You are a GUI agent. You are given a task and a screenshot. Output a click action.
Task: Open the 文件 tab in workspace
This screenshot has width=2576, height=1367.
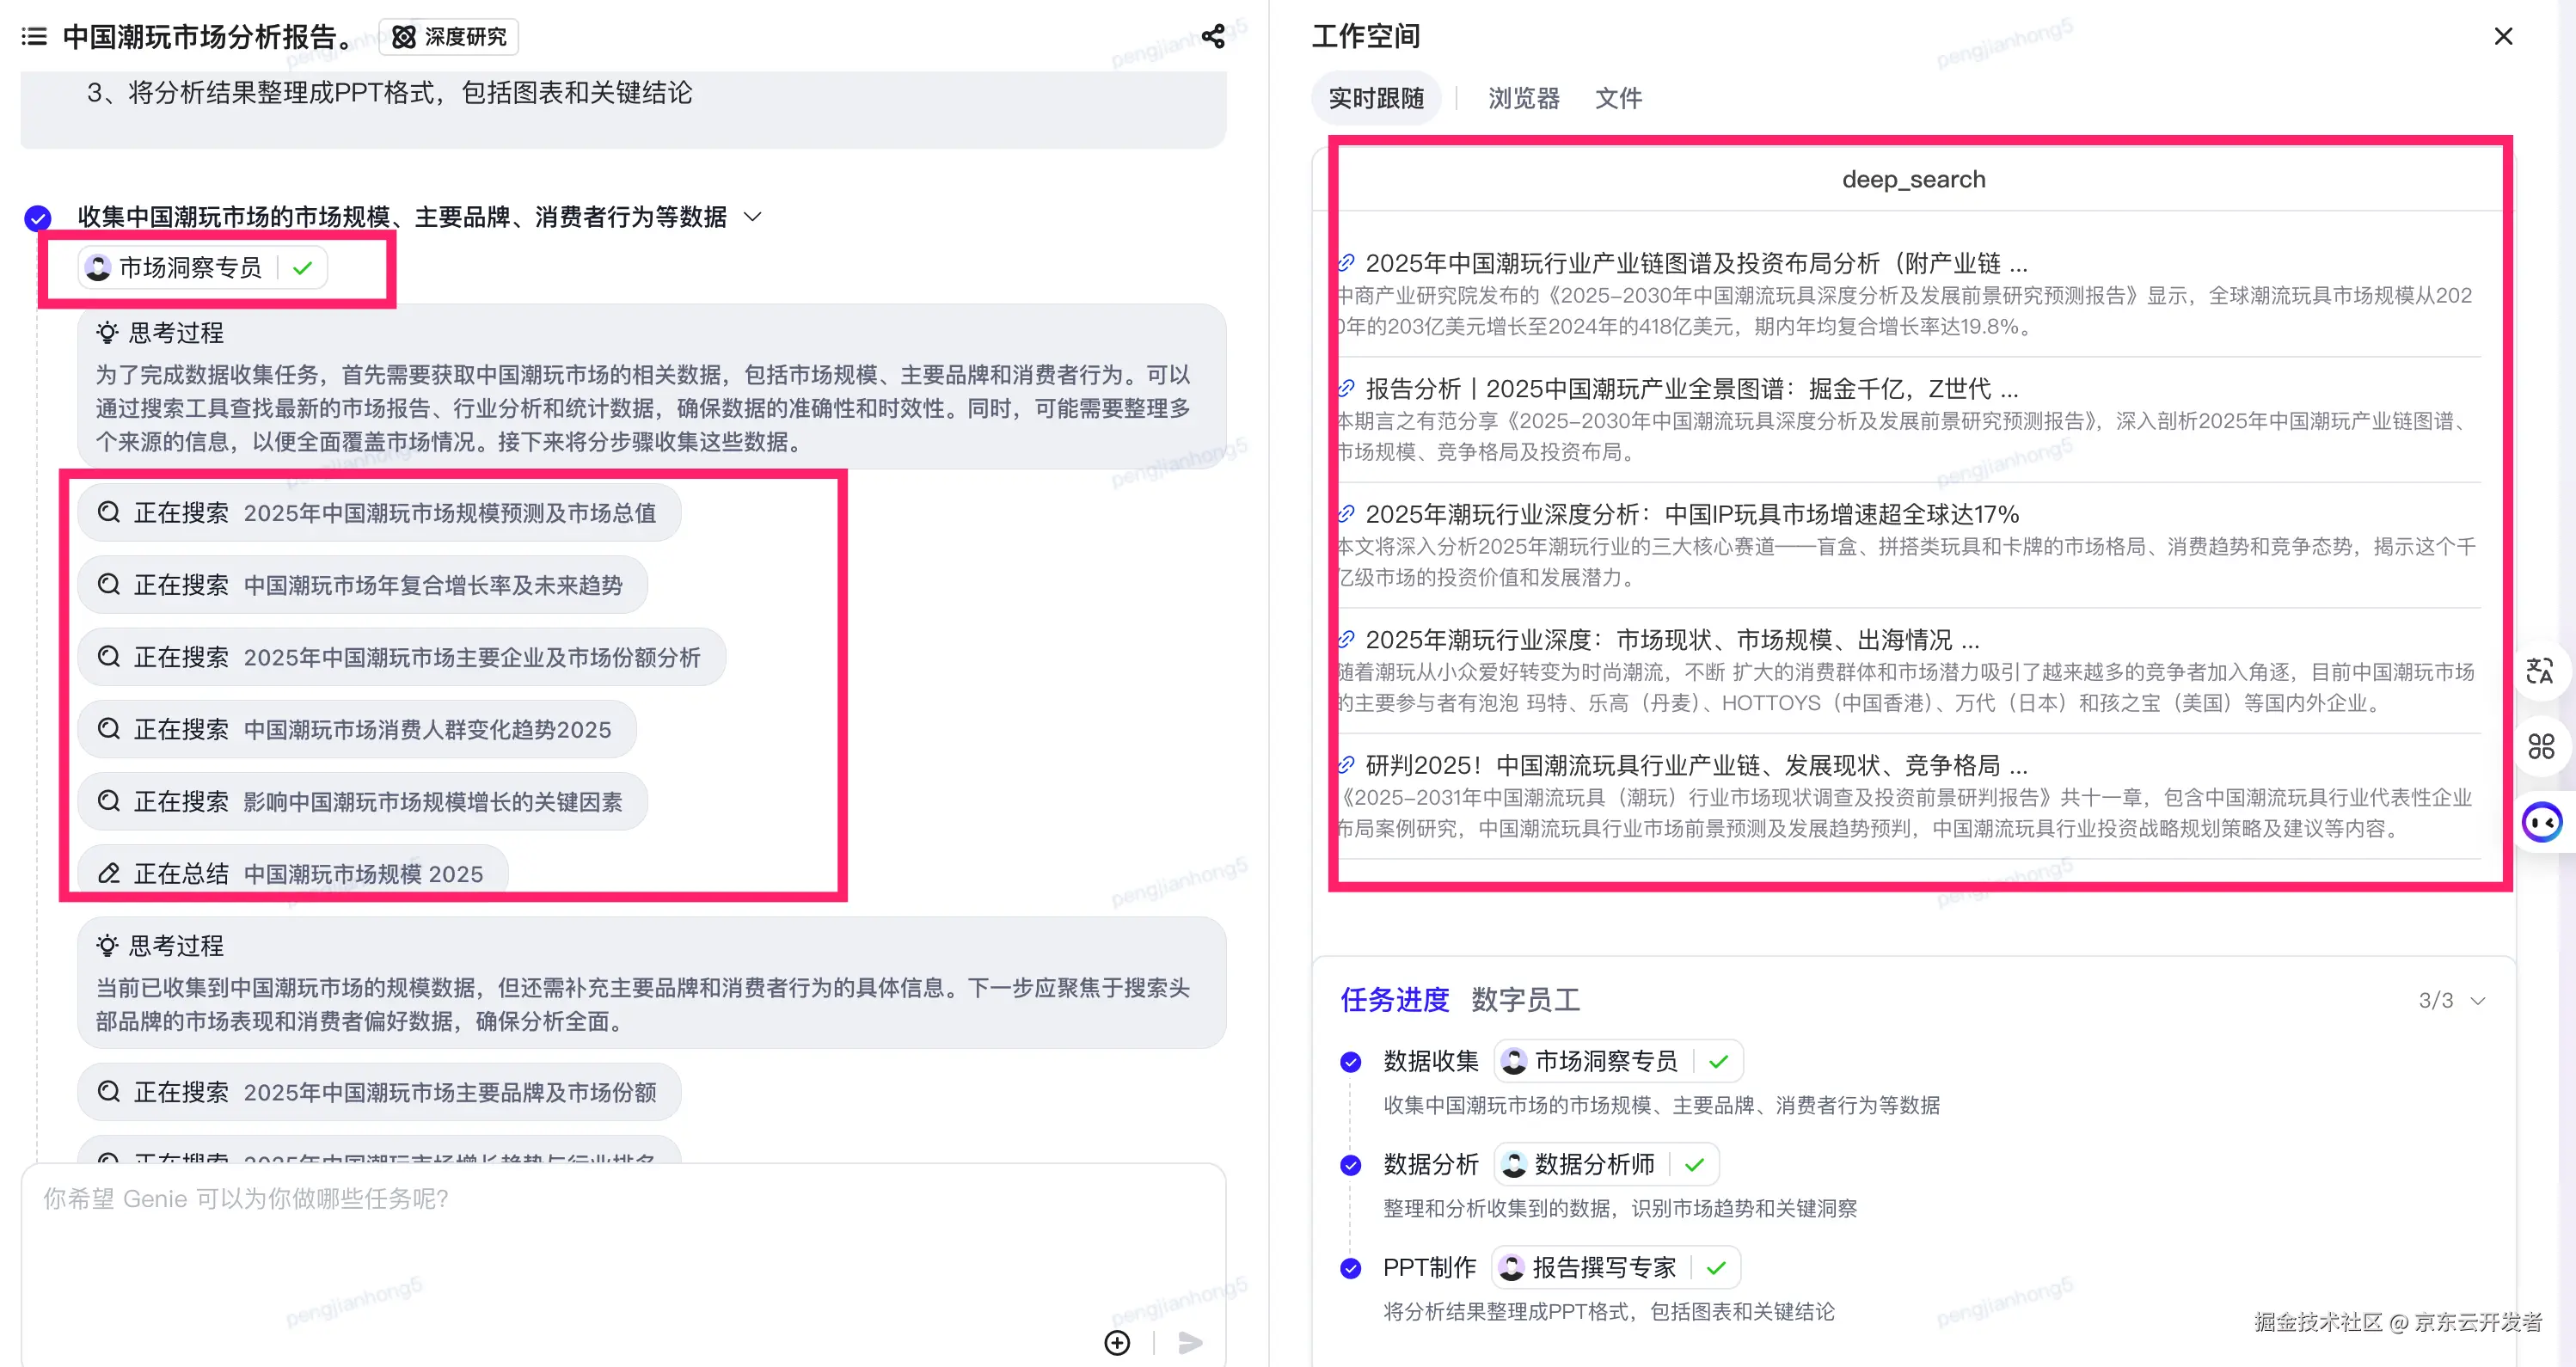coord(1617,97)
